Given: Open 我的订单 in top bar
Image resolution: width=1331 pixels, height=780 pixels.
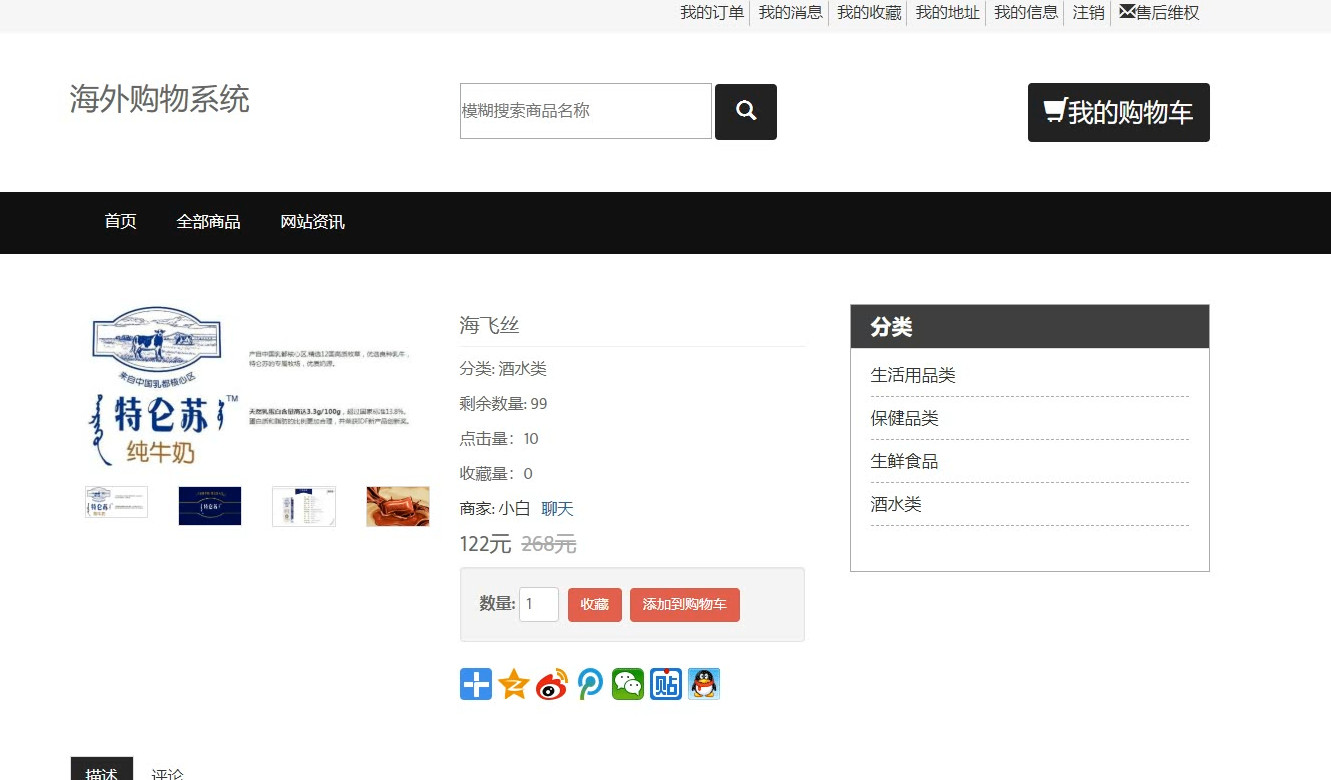Looking at the screenshot, I should click(x=712, y=13).
